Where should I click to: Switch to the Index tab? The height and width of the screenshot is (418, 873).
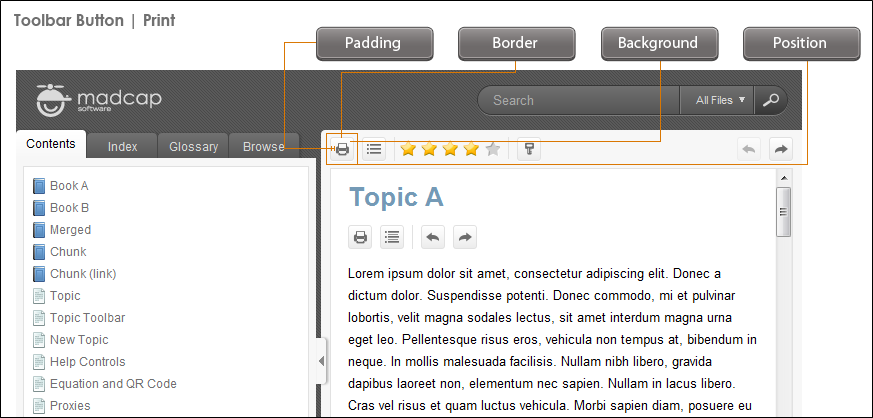pos(122,147)
